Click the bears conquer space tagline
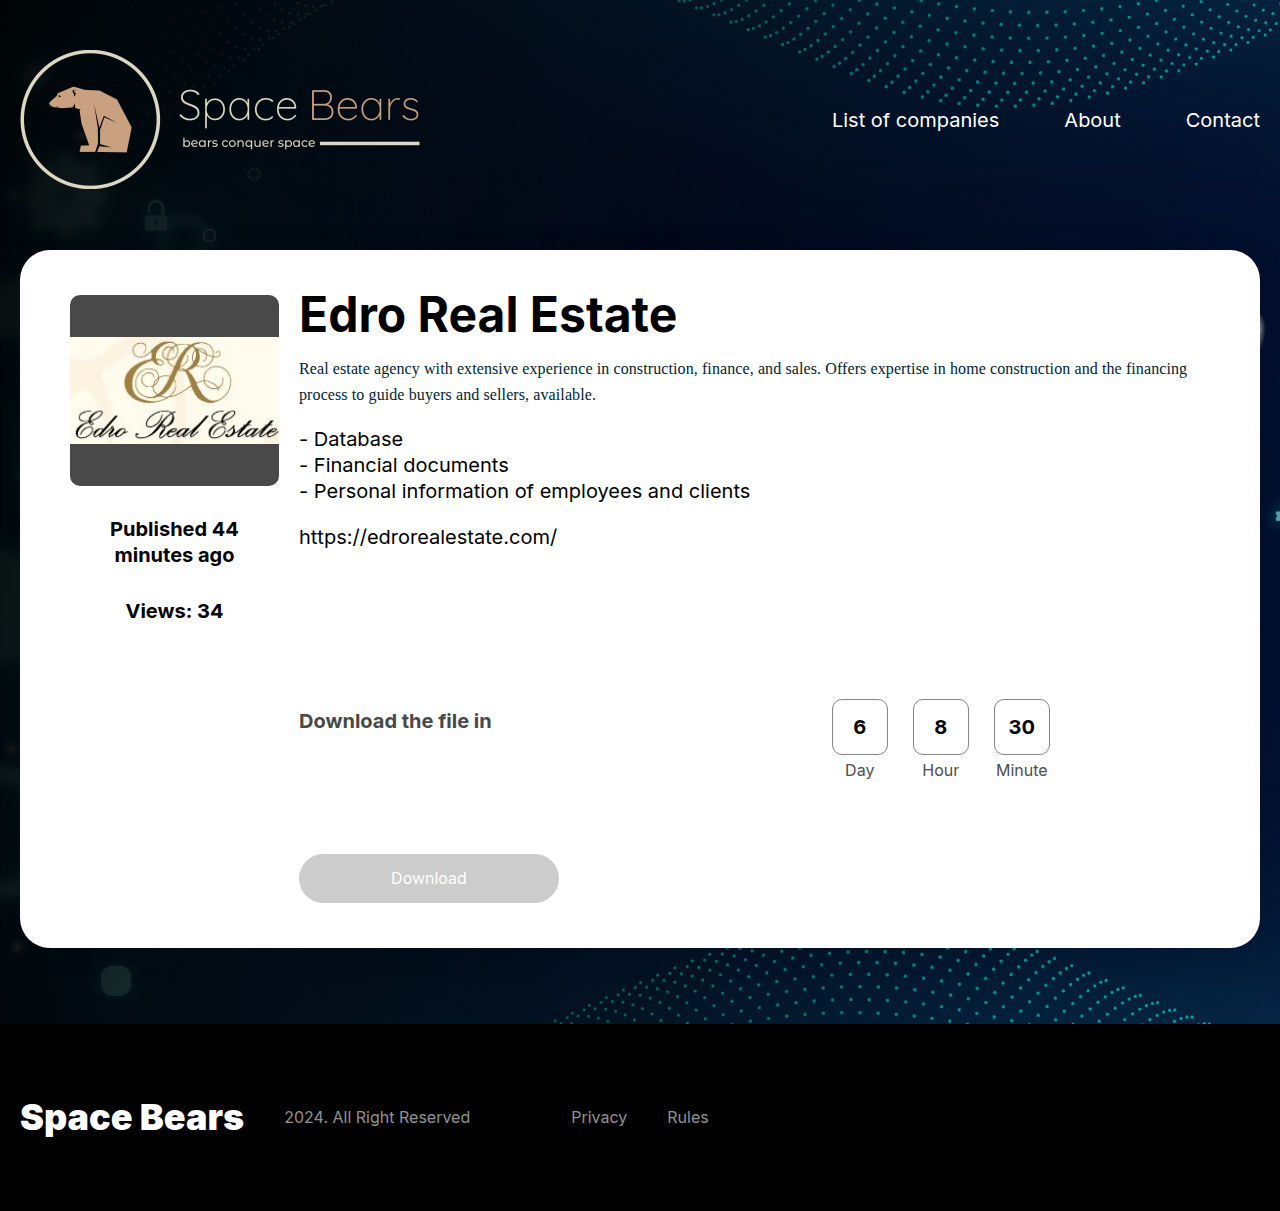1280x1211 pixels. (249, 143)
